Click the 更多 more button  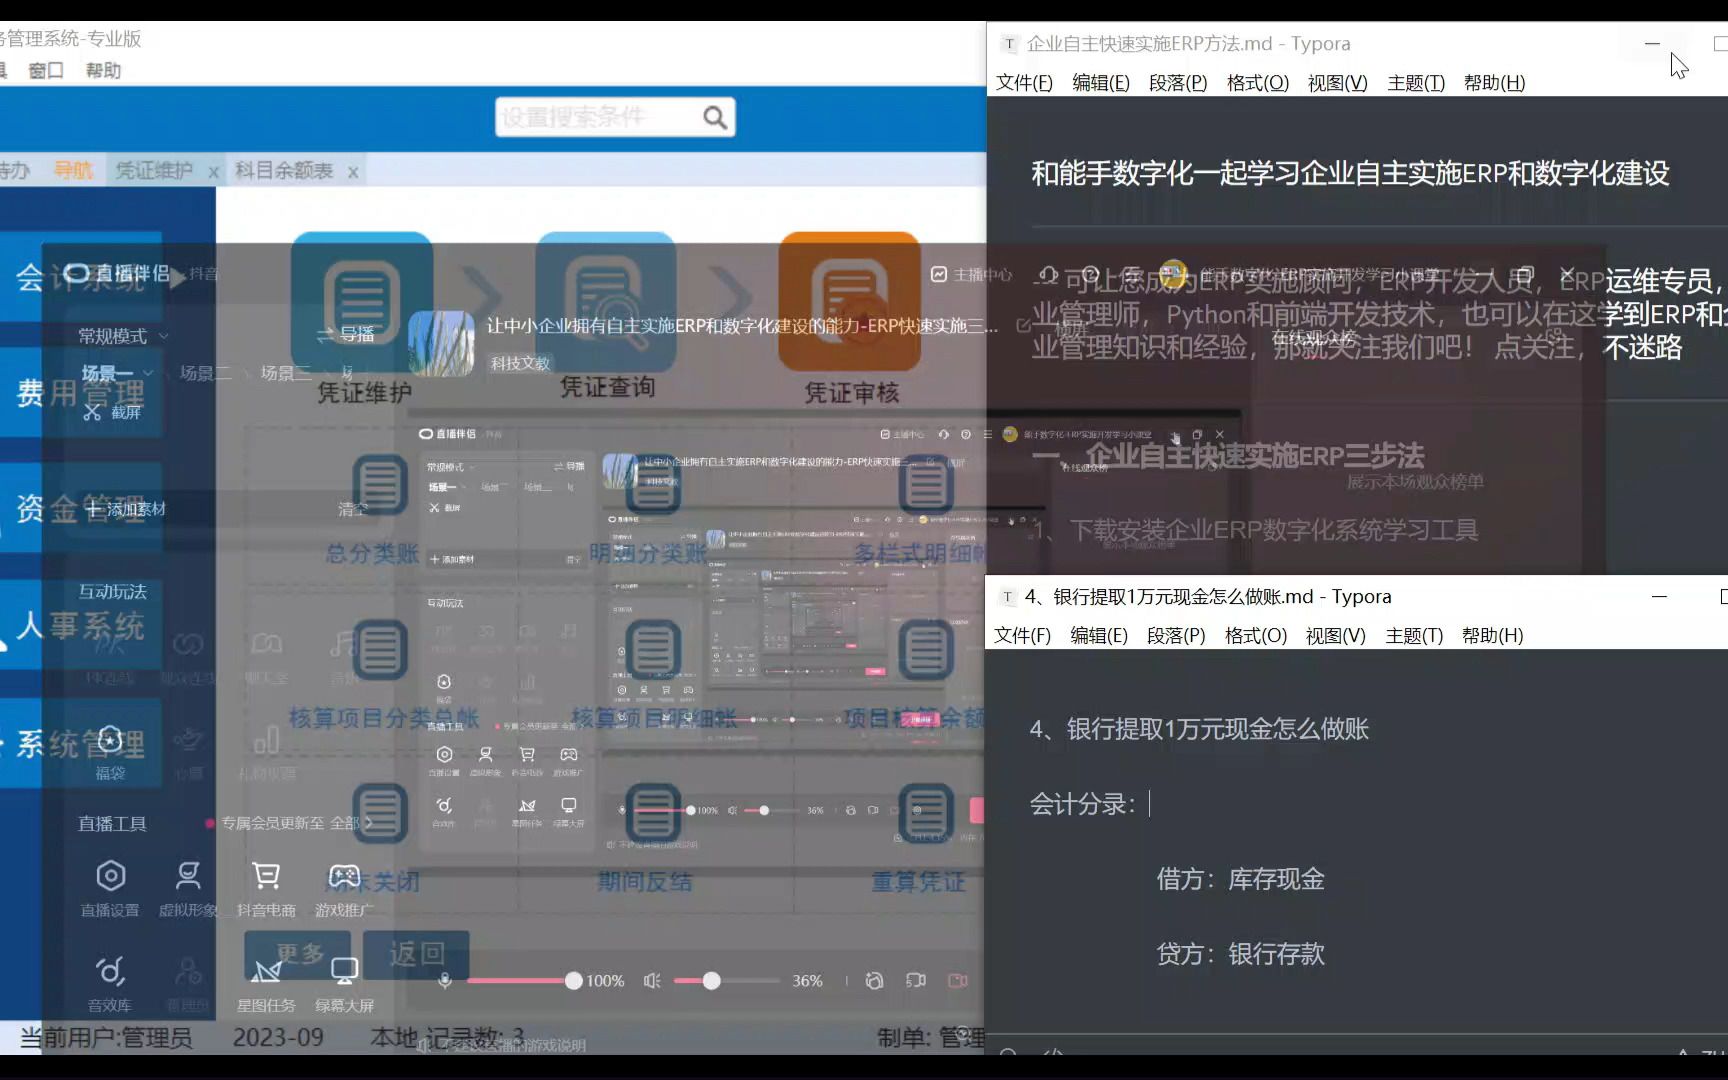[x=298, y=954]
